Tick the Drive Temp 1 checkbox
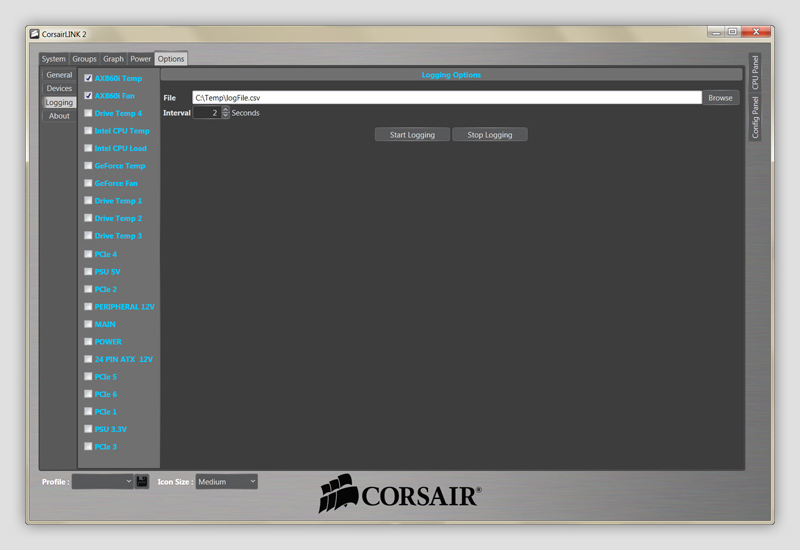800x550 pixels. coord(88,201)
